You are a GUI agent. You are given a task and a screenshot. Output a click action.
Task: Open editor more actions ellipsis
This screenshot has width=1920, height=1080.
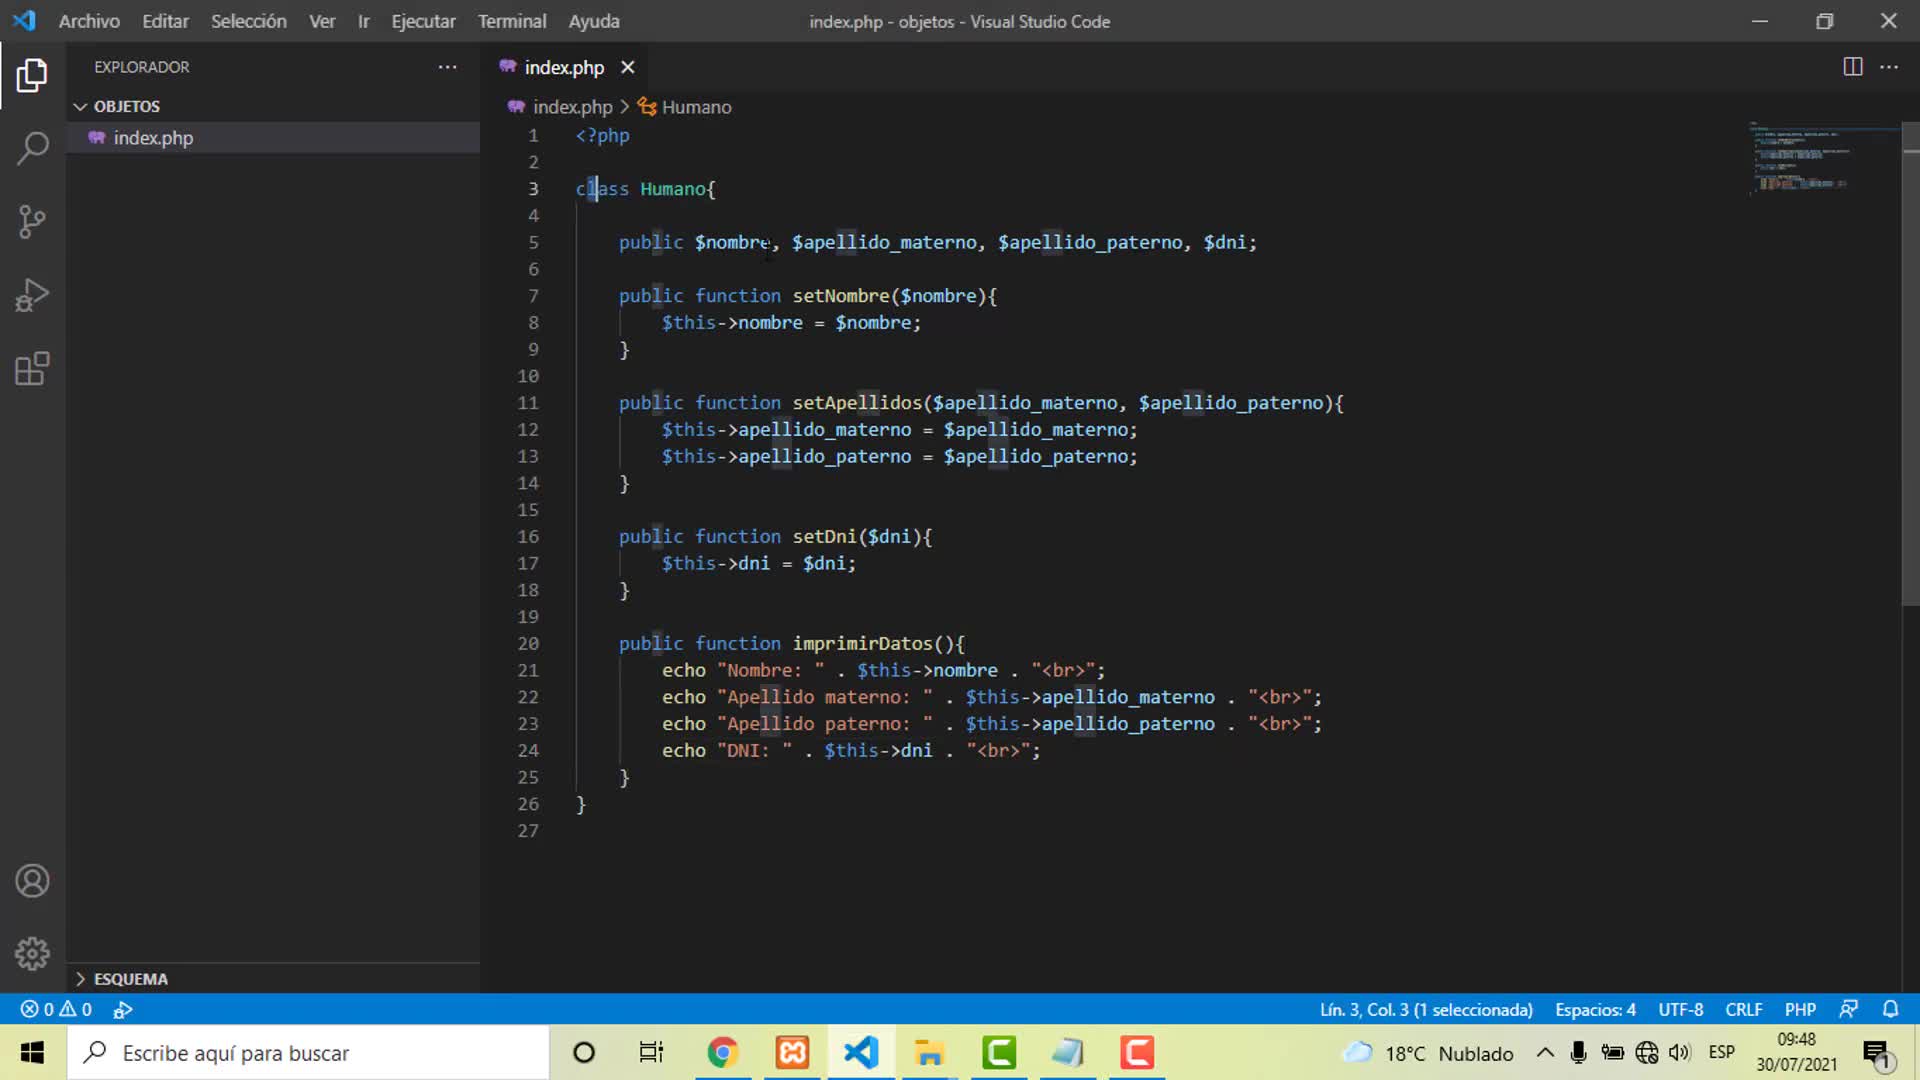pos(1889,67)
